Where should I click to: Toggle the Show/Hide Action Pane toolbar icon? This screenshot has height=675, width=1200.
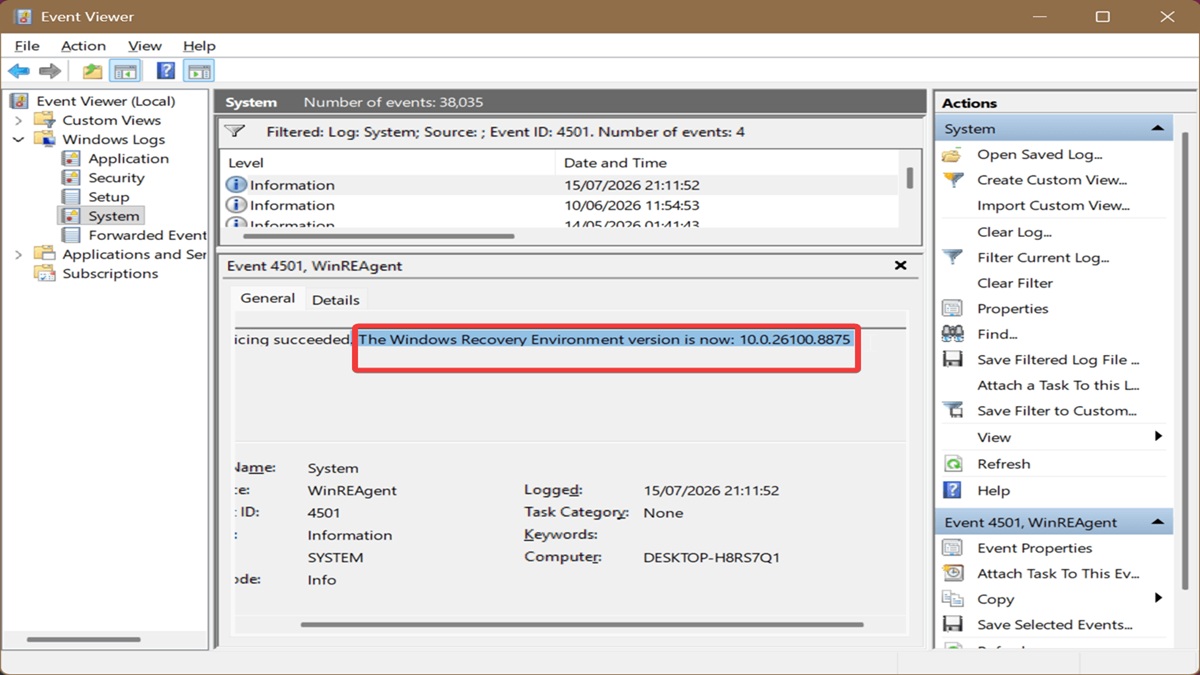point(199,71)
